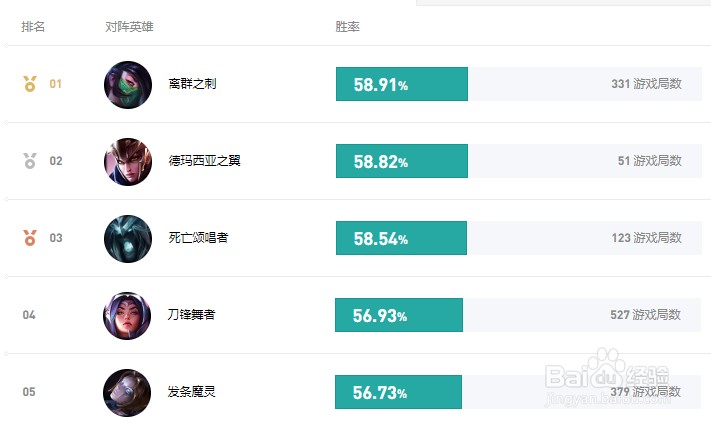Viewport: 711px width, 424px height.
Task: Click the silver medal icon for rank 02
Action: tap(30, 161)
